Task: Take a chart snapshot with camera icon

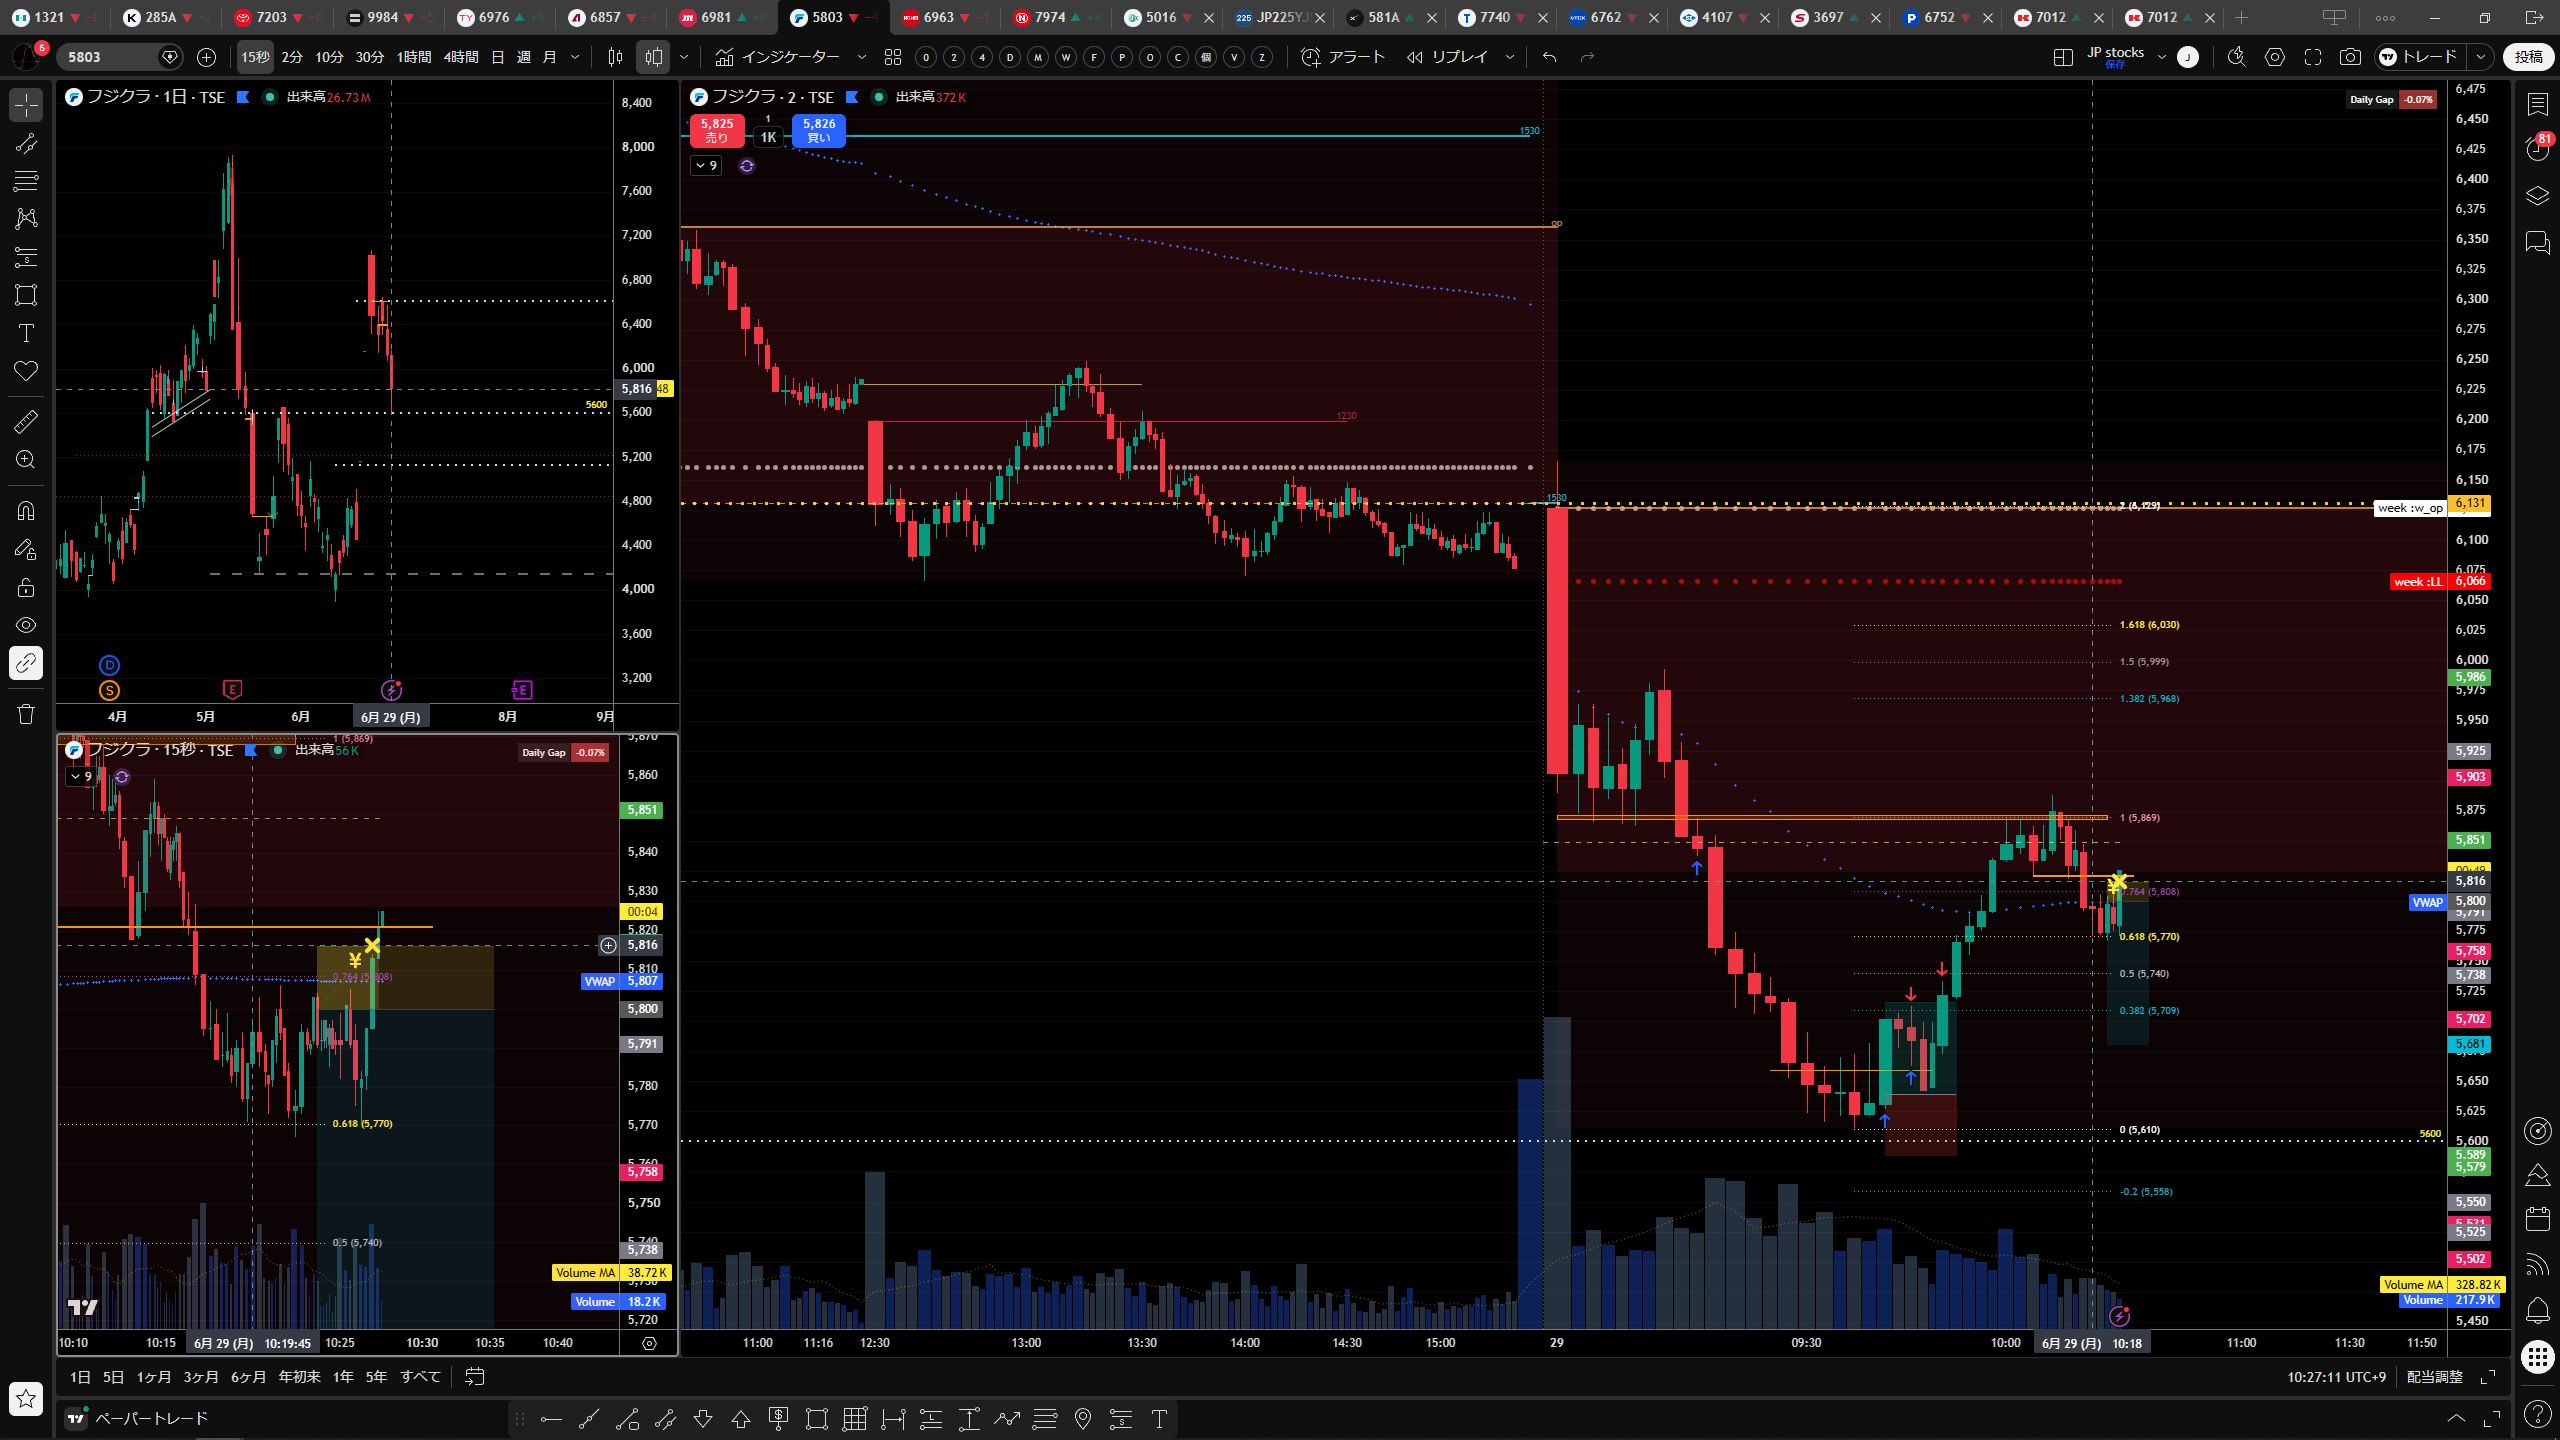Action: (x=2350, y=57)
